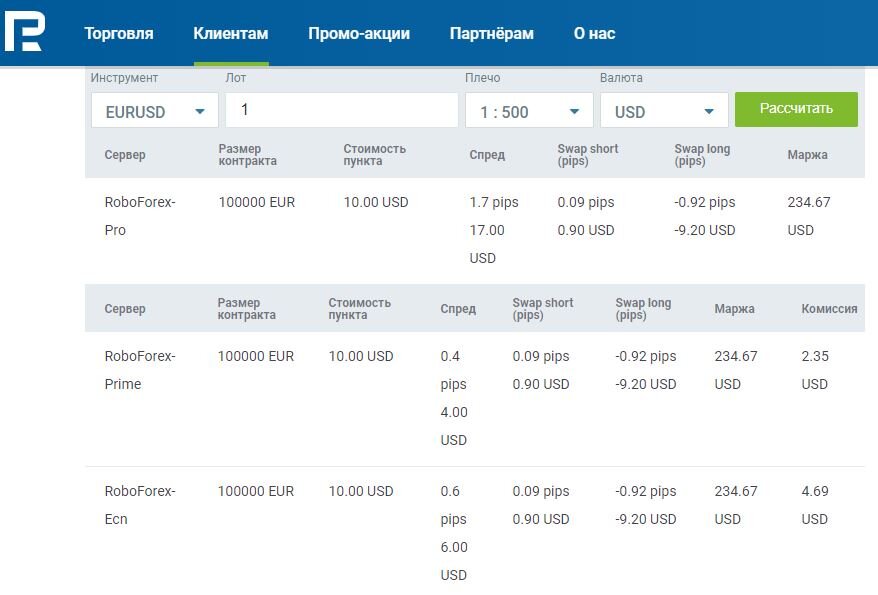Screen dimensions: 878x595
Task: Expand the EURUSD instrument dropdown
Action: (155, 110)
